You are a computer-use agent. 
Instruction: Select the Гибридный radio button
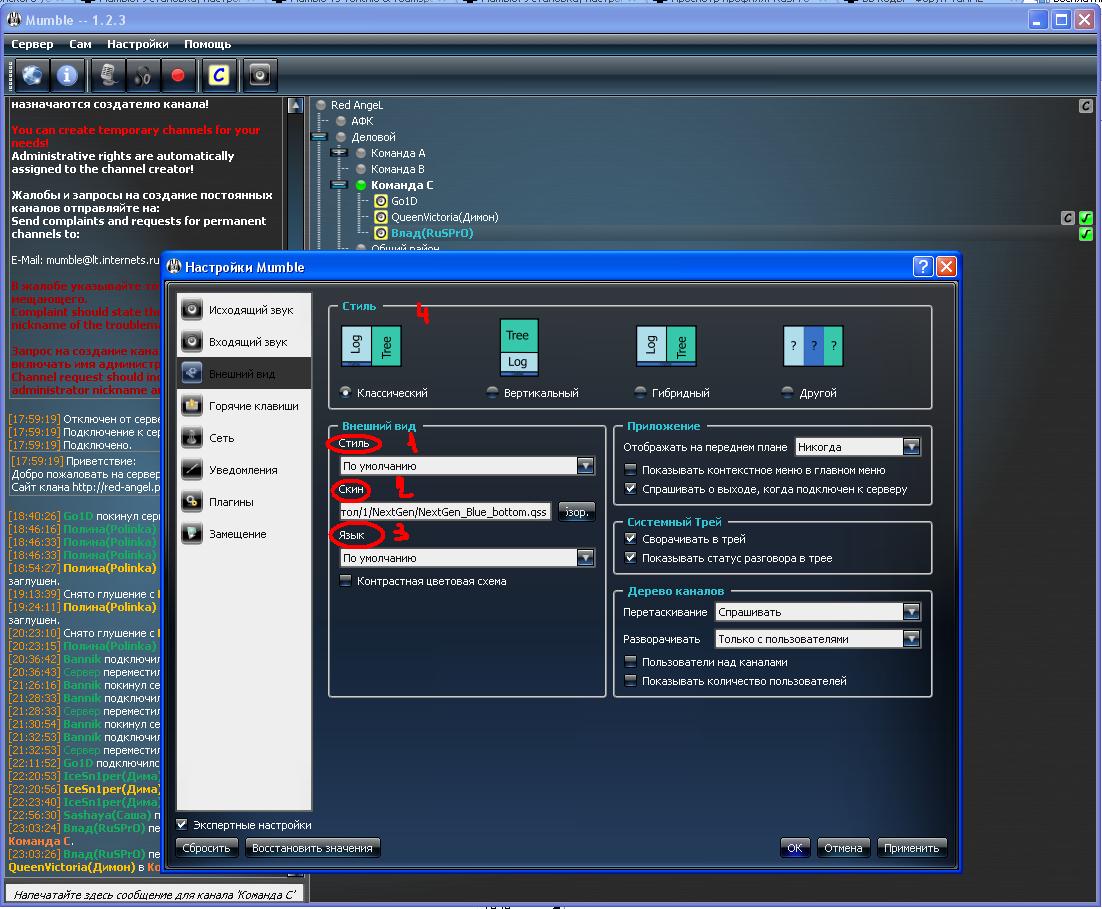pos(640,392)
